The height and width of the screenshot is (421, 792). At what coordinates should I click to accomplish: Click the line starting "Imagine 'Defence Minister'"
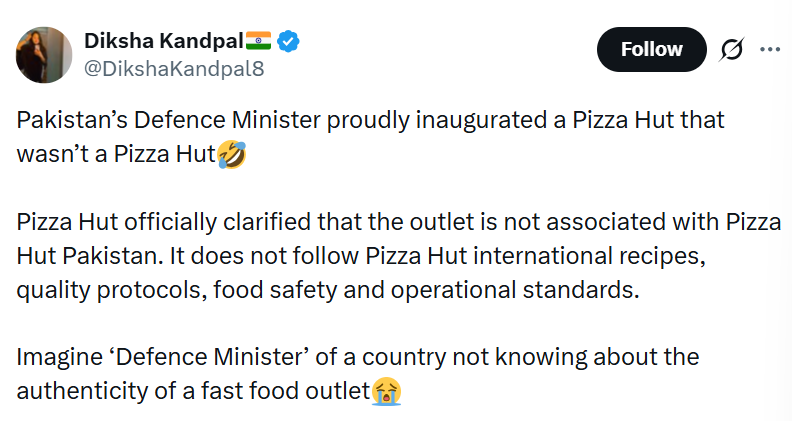pyautogui.click(x=358, y=357)
